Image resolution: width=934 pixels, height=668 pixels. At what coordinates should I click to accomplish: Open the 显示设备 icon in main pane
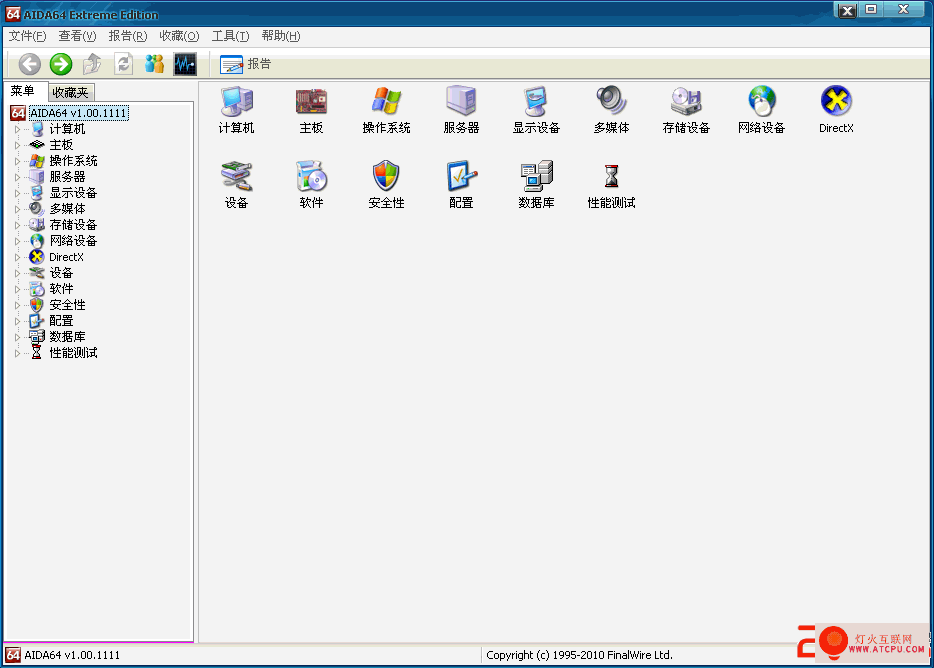(537, 110)
